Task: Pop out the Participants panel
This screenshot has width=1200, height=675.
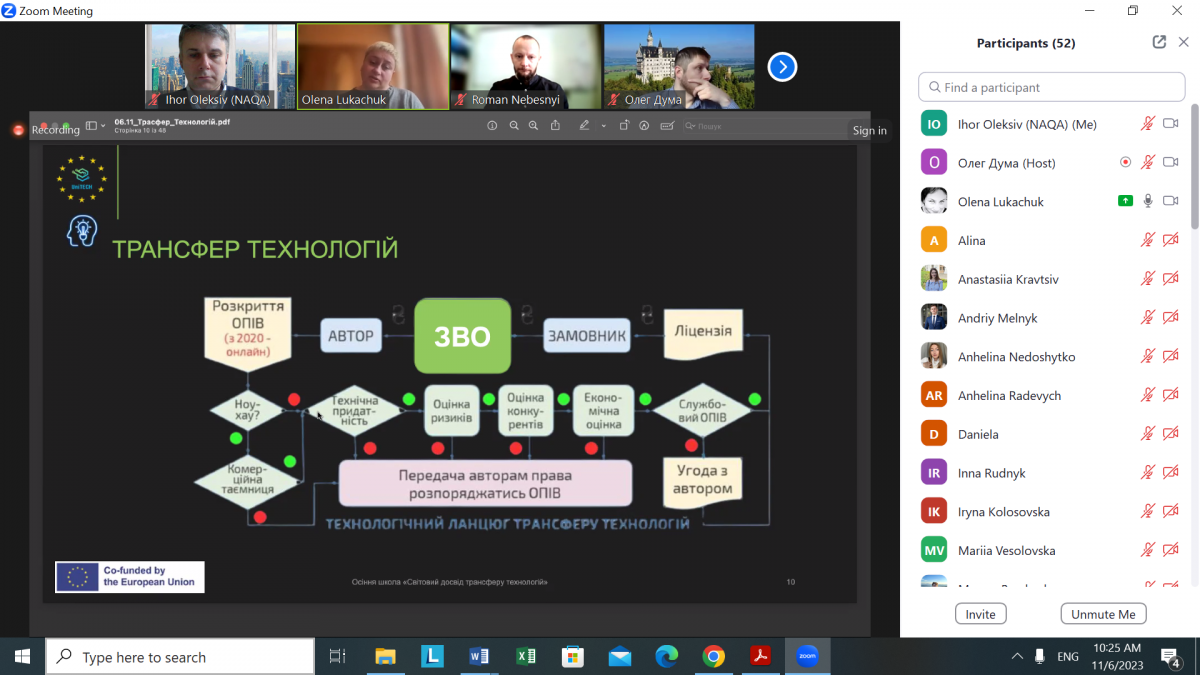Action: pos(1159,42)
